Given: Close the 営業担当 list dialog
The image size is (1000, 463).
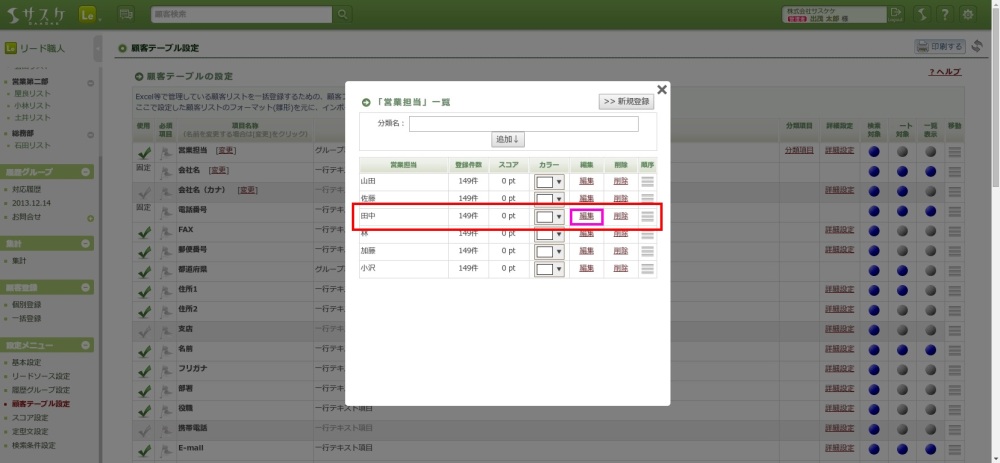Looking at the screenshot, I should pyautogui.click(x=661, y=89).
